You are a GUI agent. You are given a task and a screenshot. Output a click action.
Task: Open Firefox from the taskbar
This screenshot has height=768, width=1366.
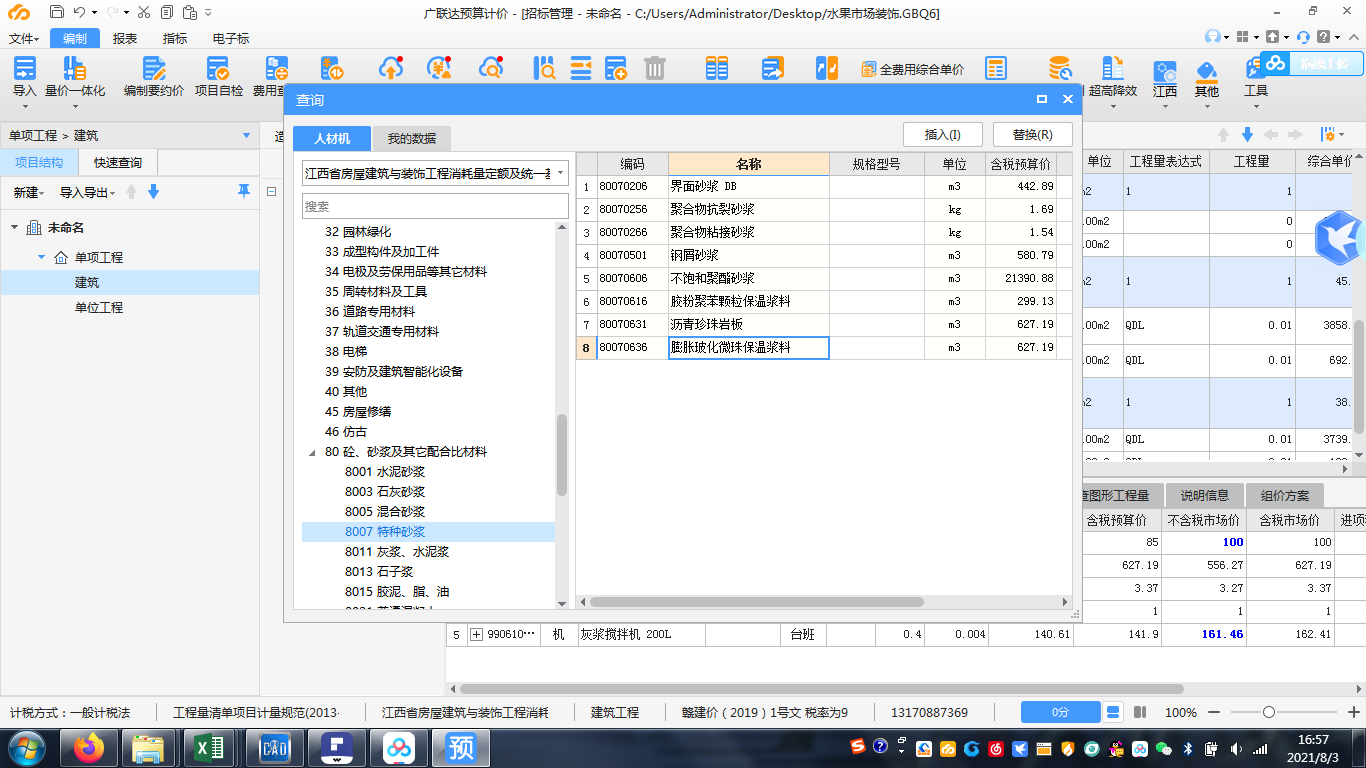click(90, 748)
